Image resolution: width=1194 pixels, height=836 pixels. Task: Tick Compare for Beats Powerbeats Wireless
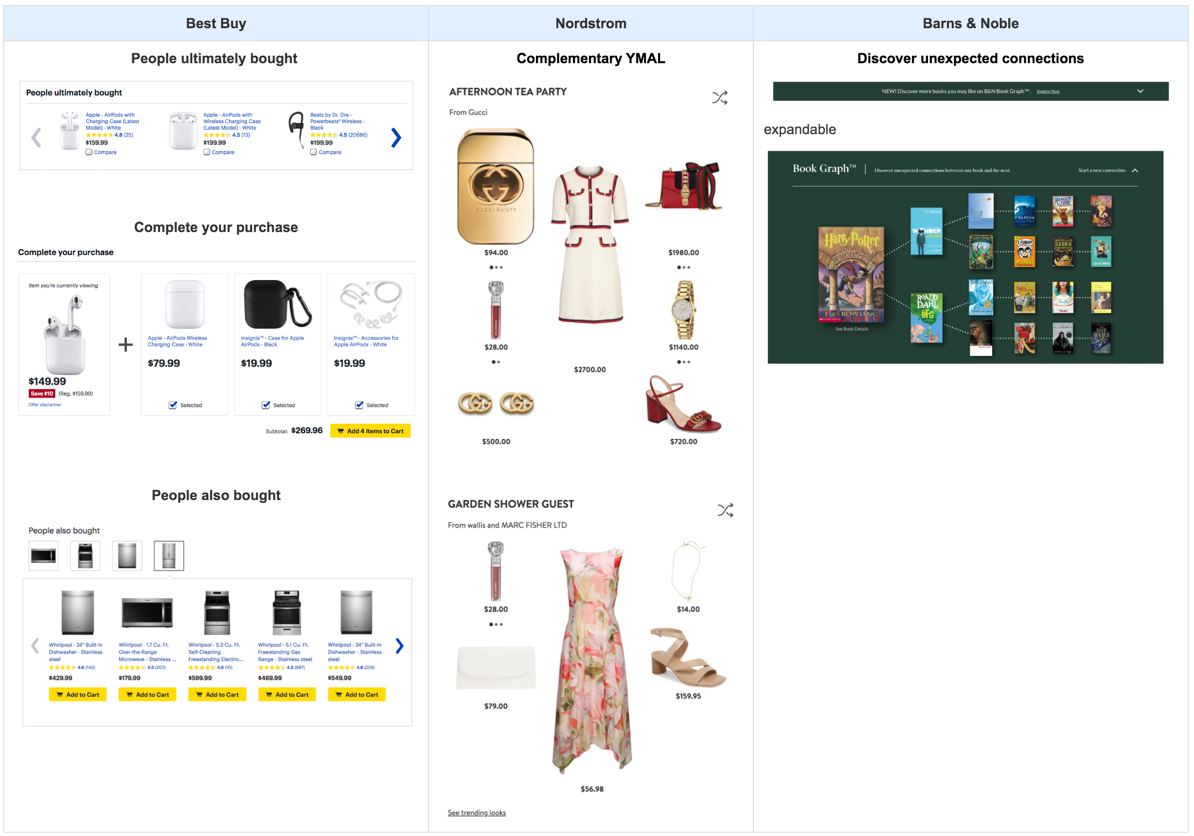(314, 152)
